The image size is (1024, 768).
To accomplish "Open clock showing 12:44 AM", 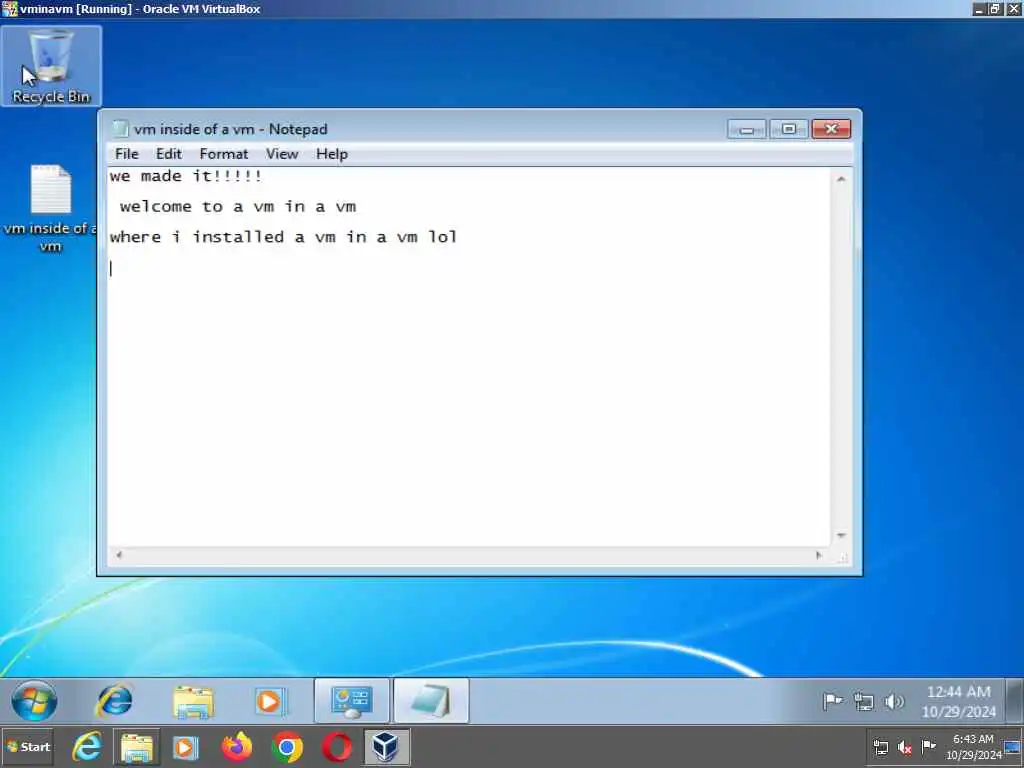I will point(959,701).
